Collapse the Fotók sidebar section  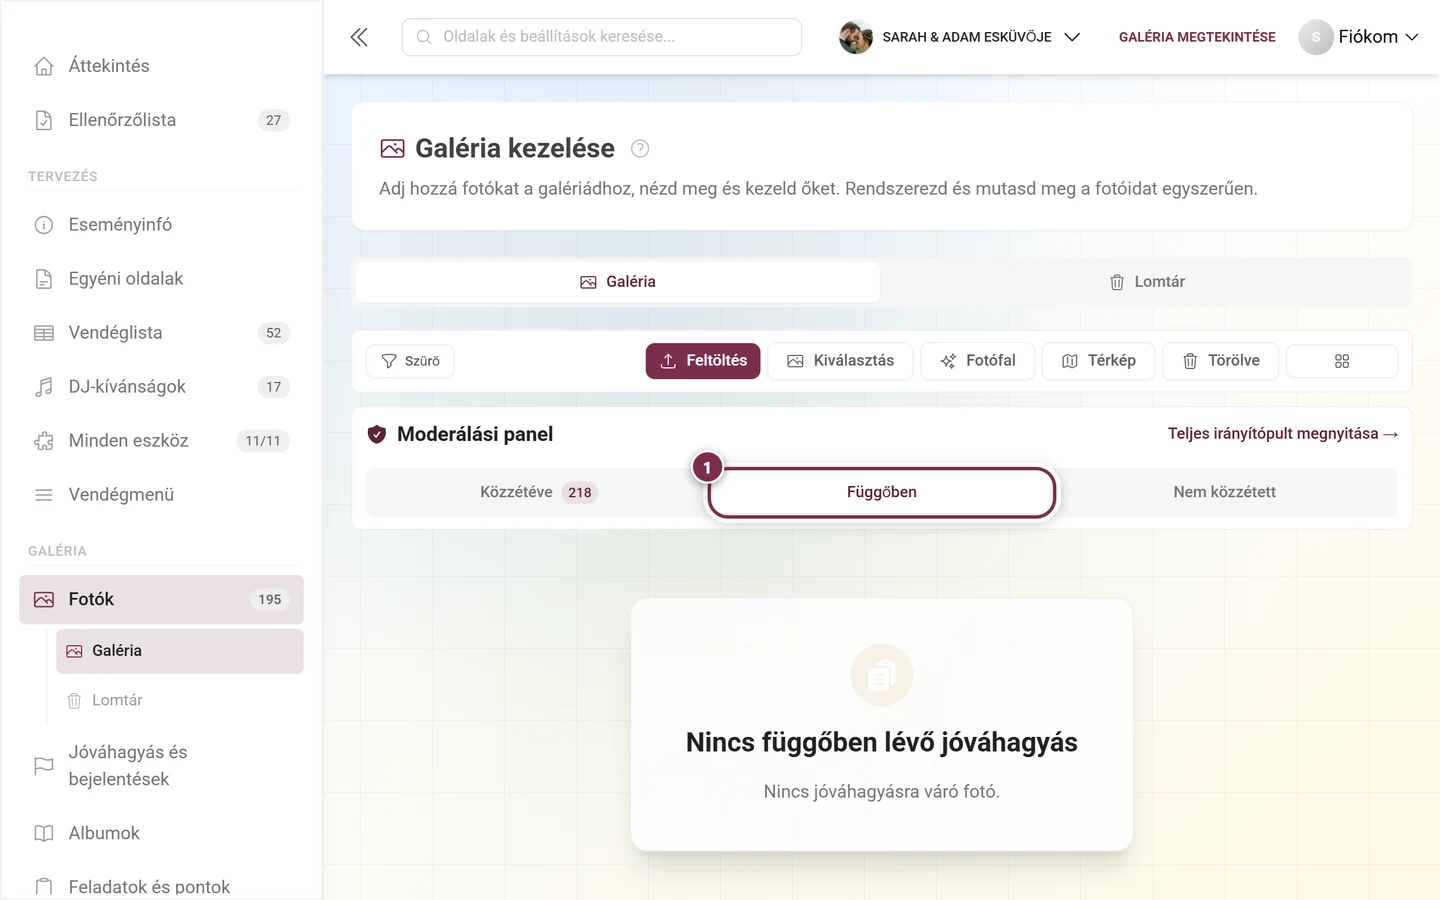(x=162, y=600)
